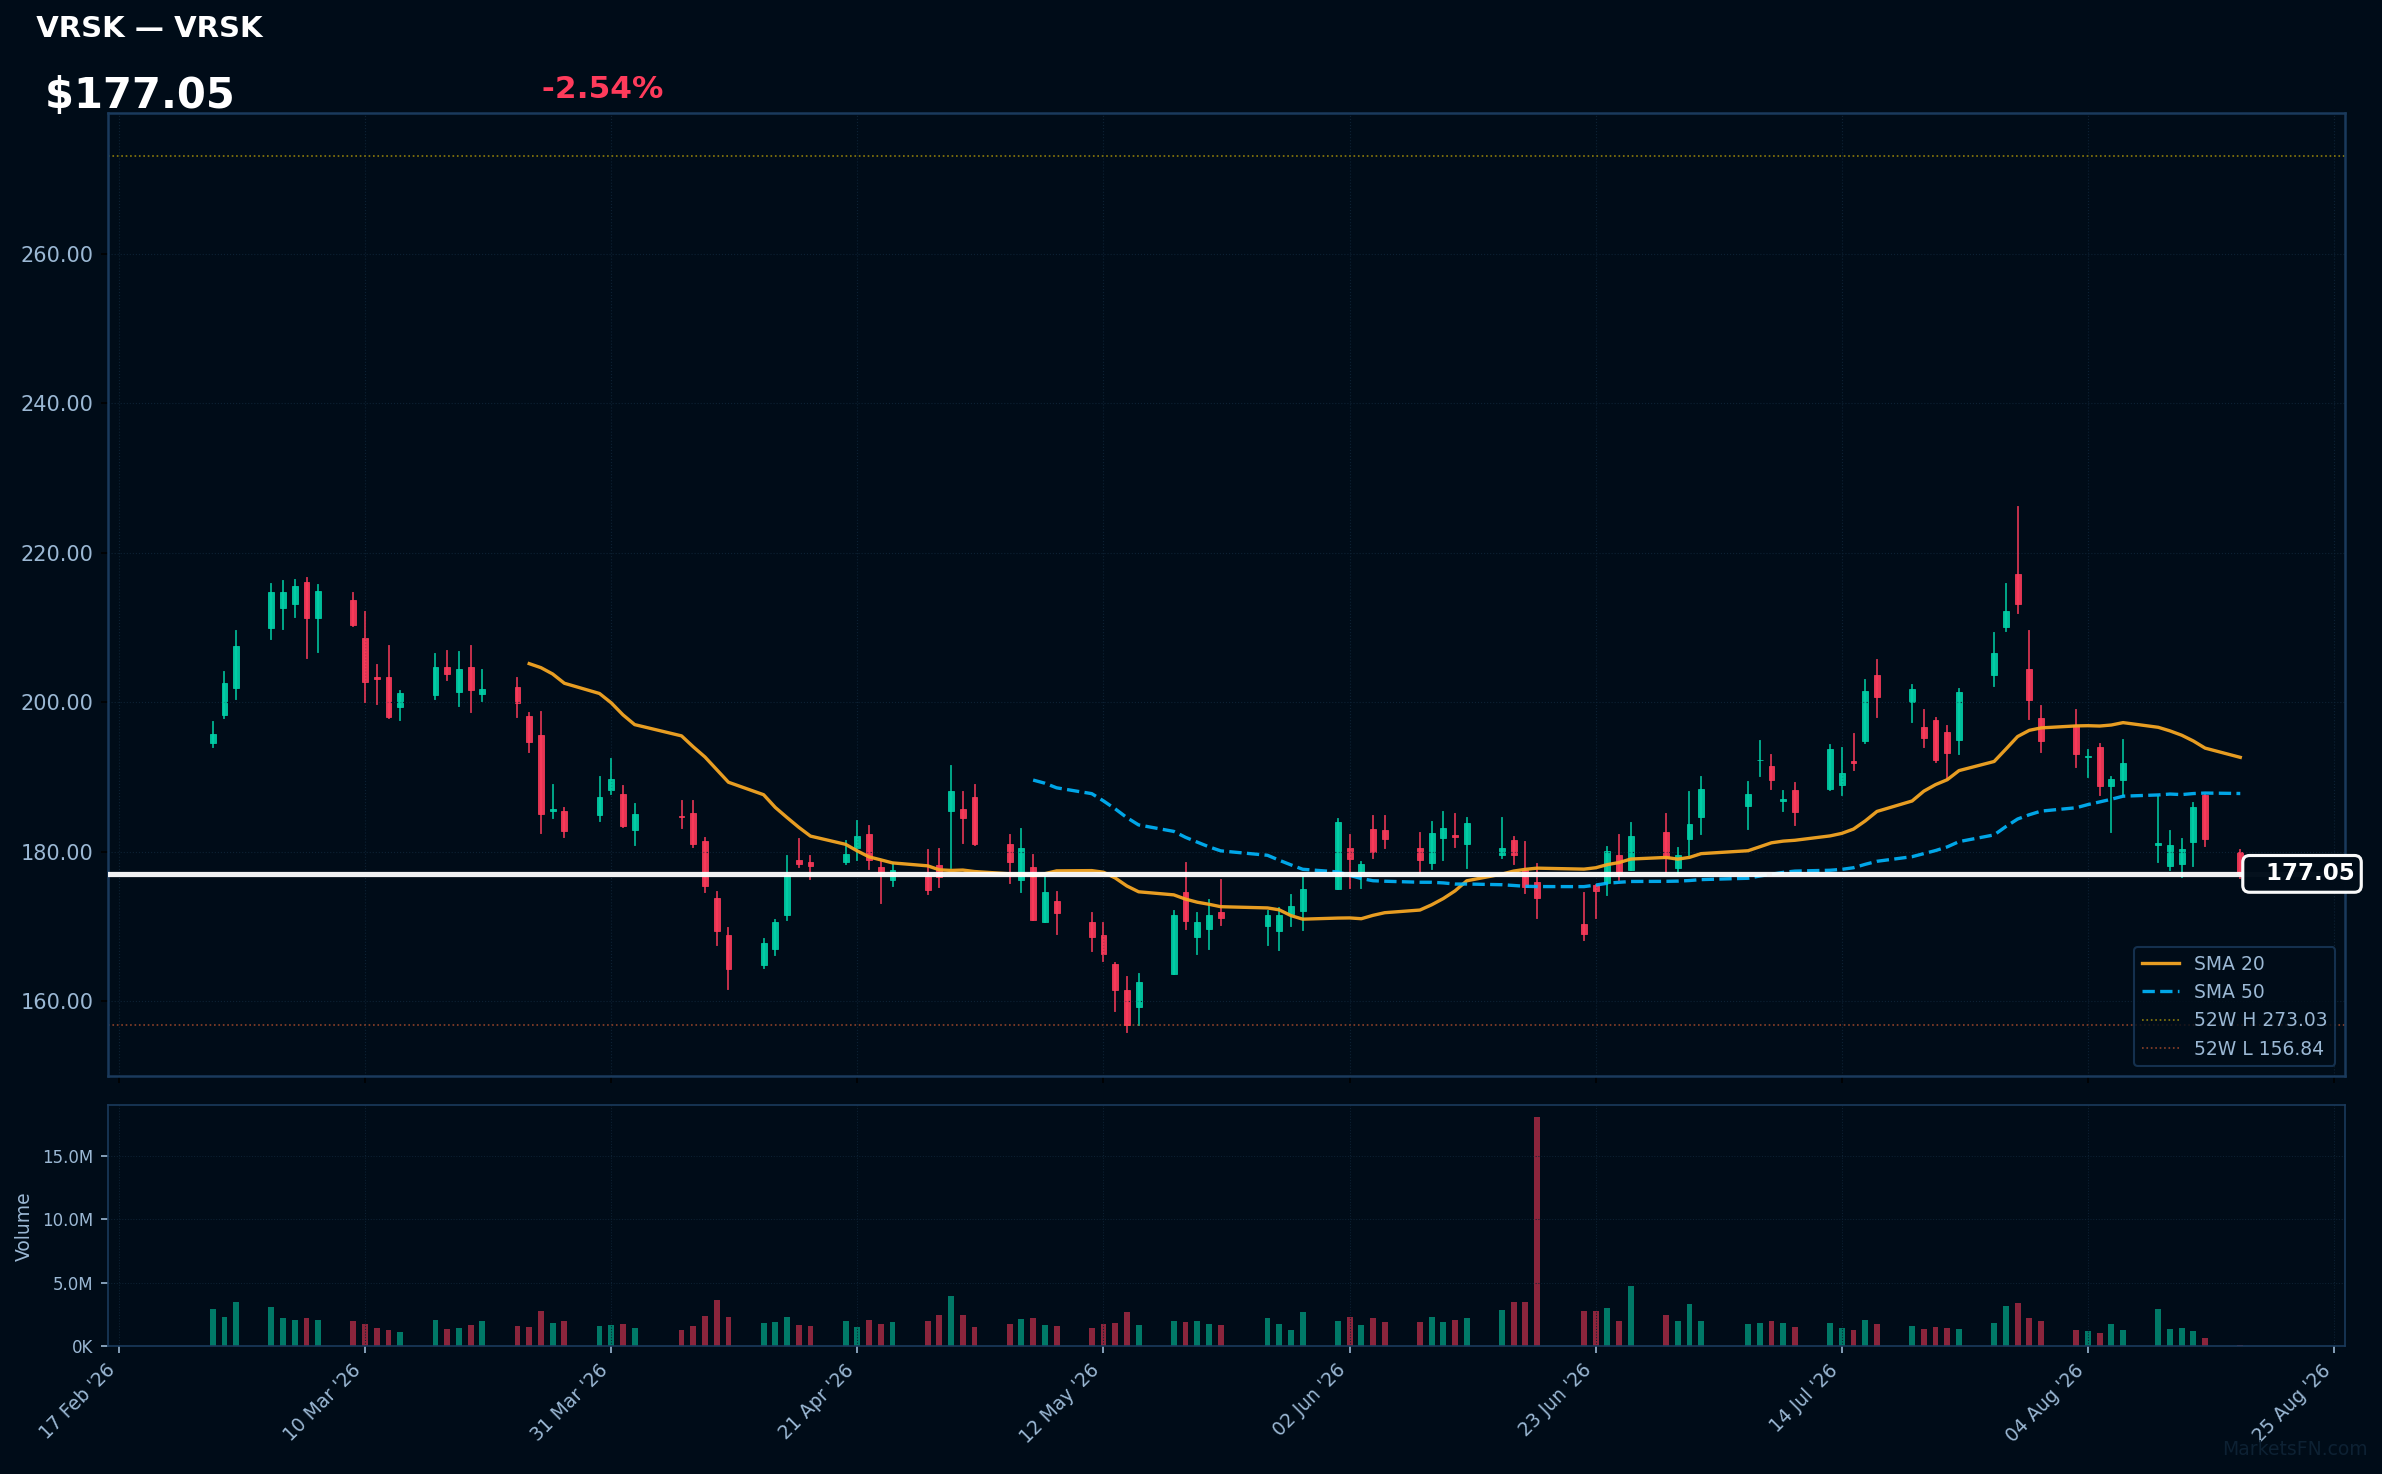Click the blue dashed SMA 50 legend sample

point(2161,991)
